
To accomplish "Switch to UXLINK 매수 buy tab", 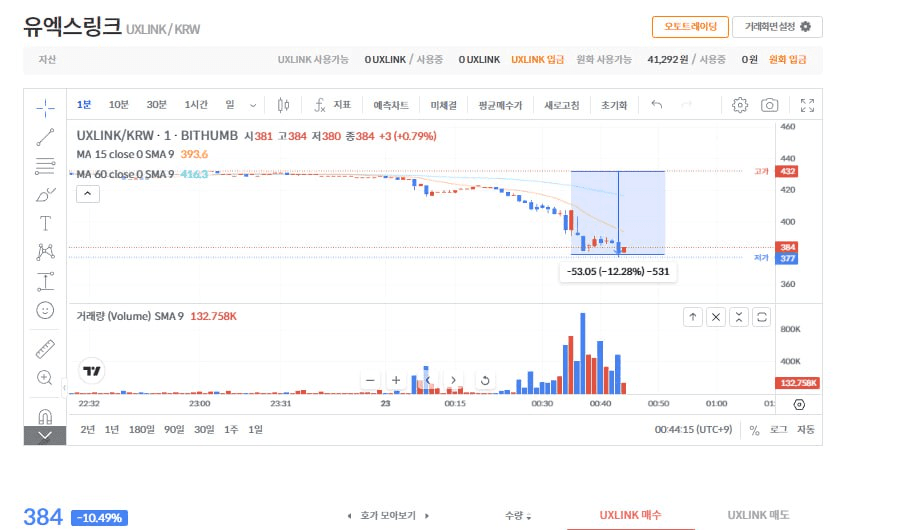I will click(630, 515).
